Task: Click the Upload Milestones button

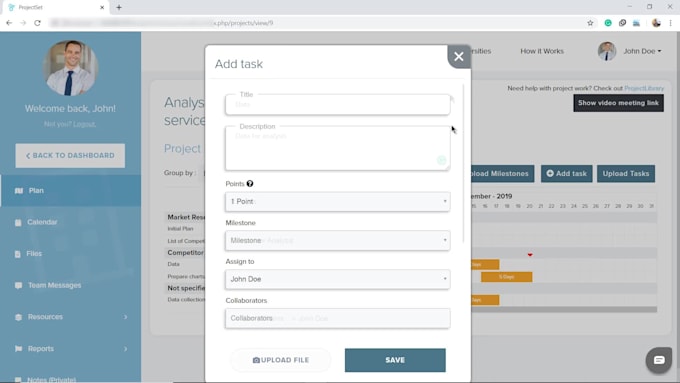Action: coord(502,173)
